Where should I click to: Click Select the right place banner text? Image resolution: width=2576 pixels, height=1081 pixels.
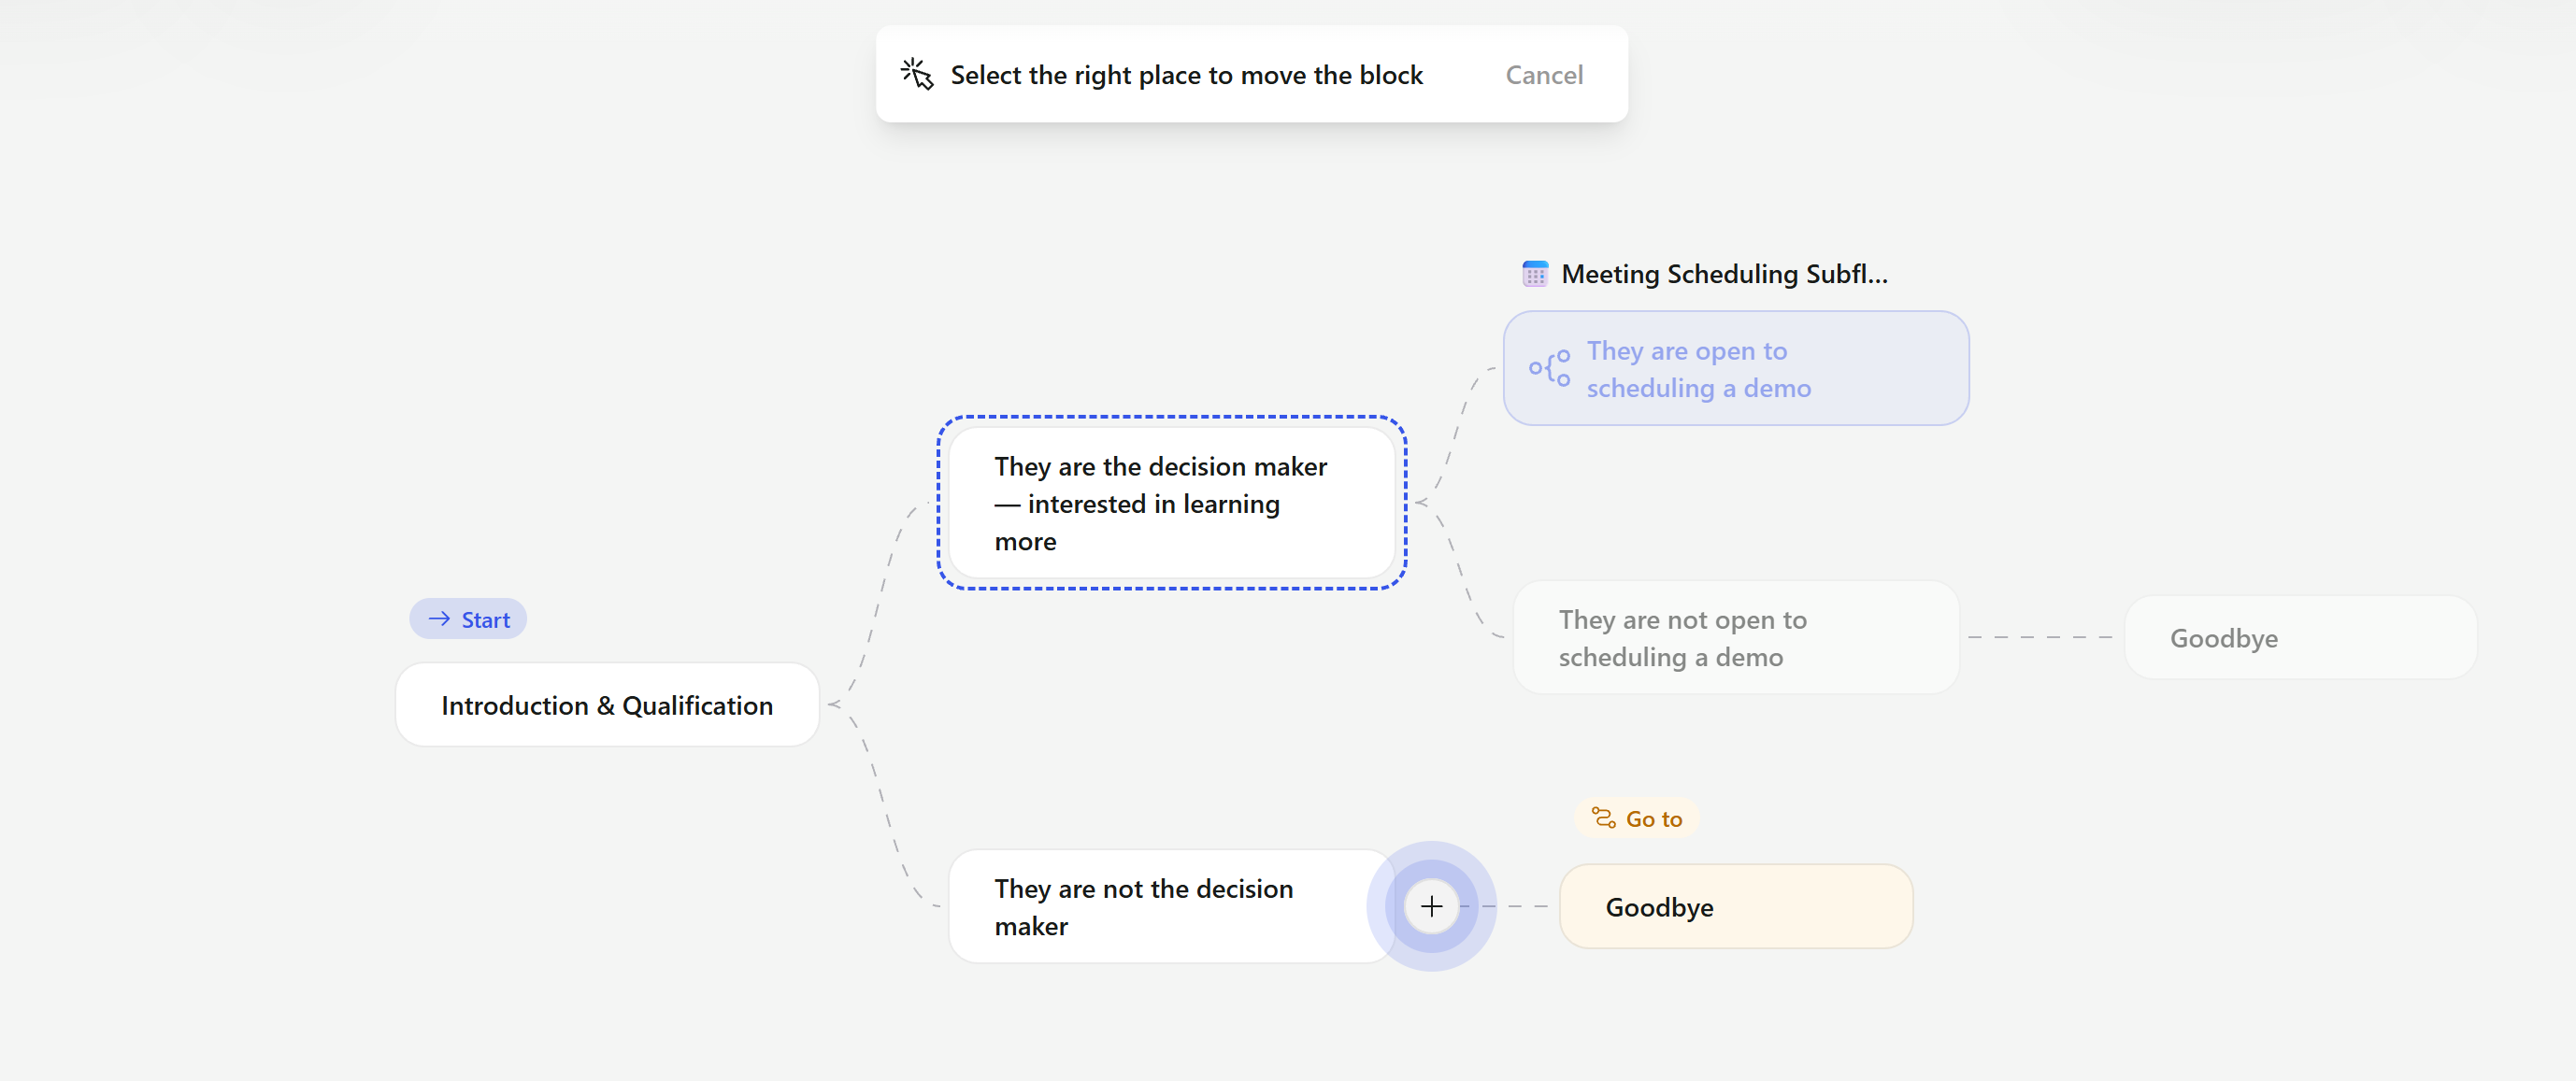coord(1186,75)
